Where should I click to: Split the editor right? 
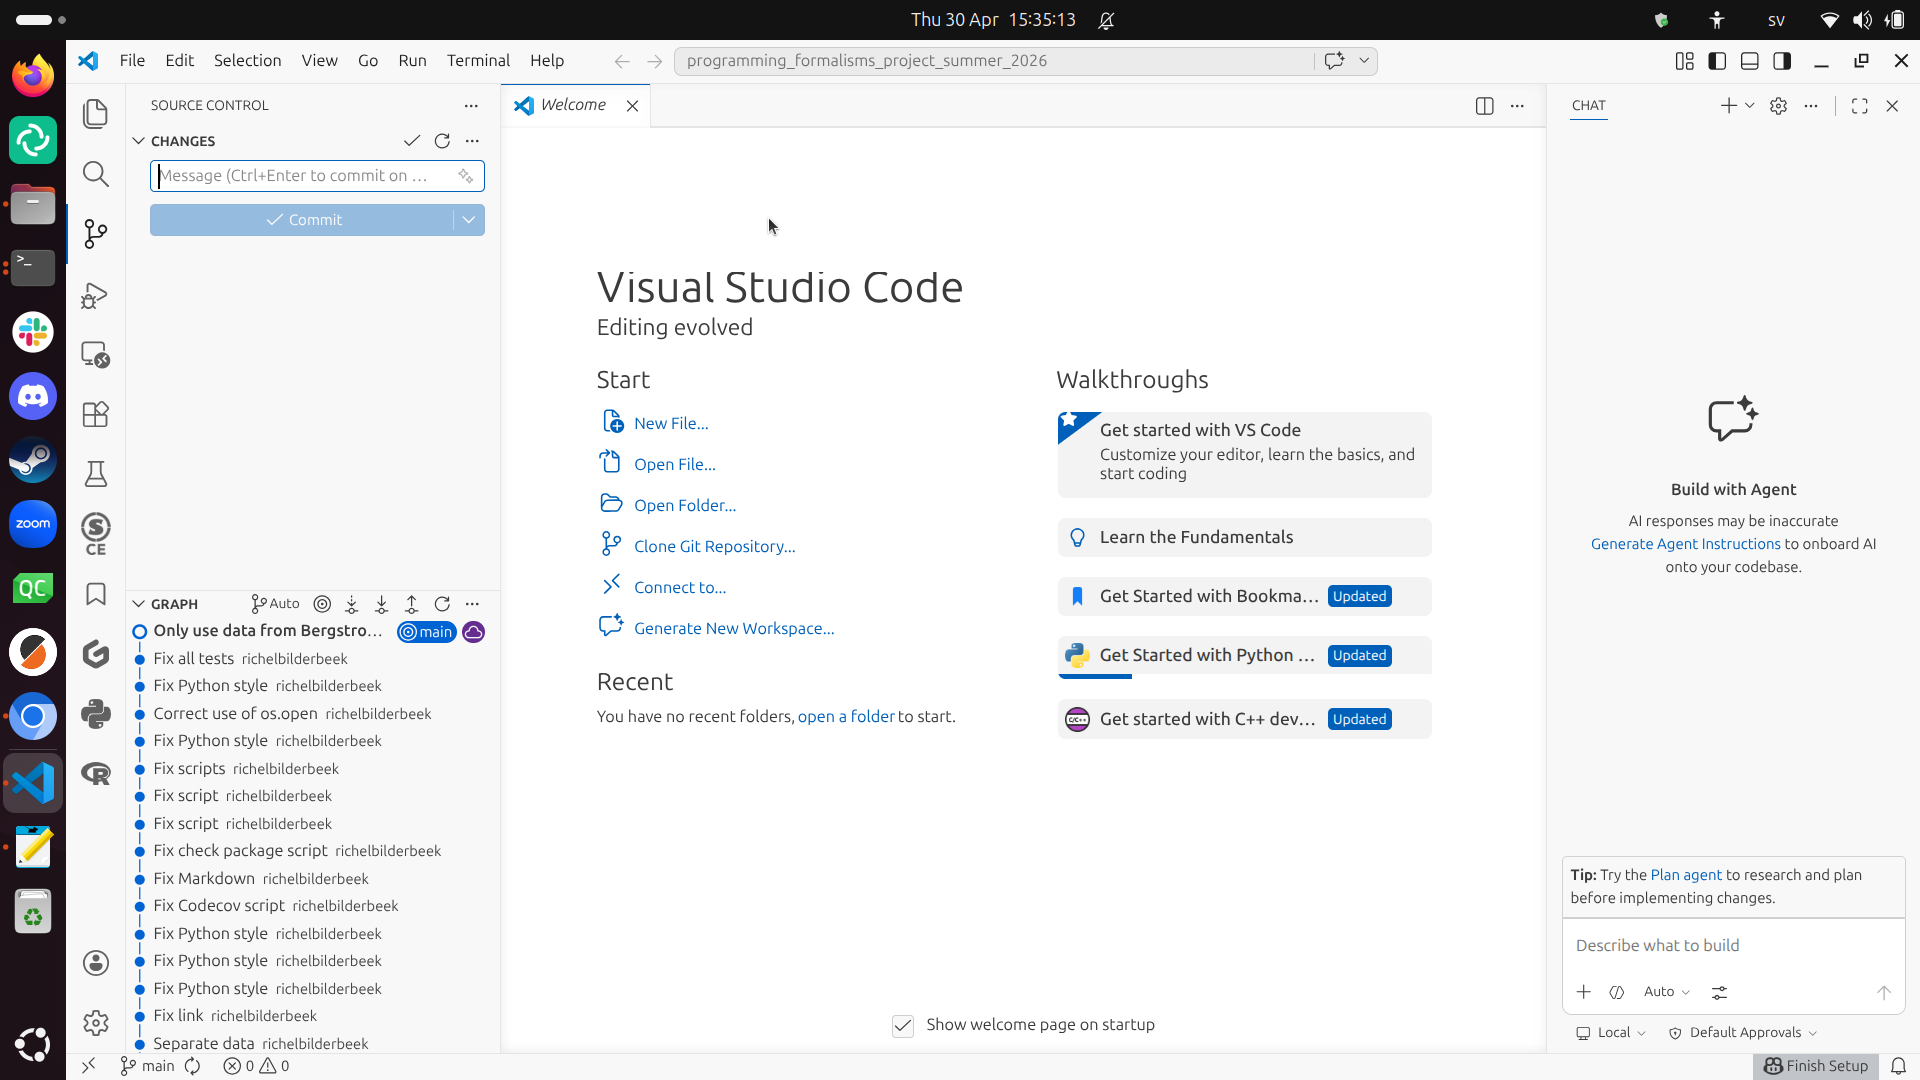pyautogui.click(x=1485, y=106)
